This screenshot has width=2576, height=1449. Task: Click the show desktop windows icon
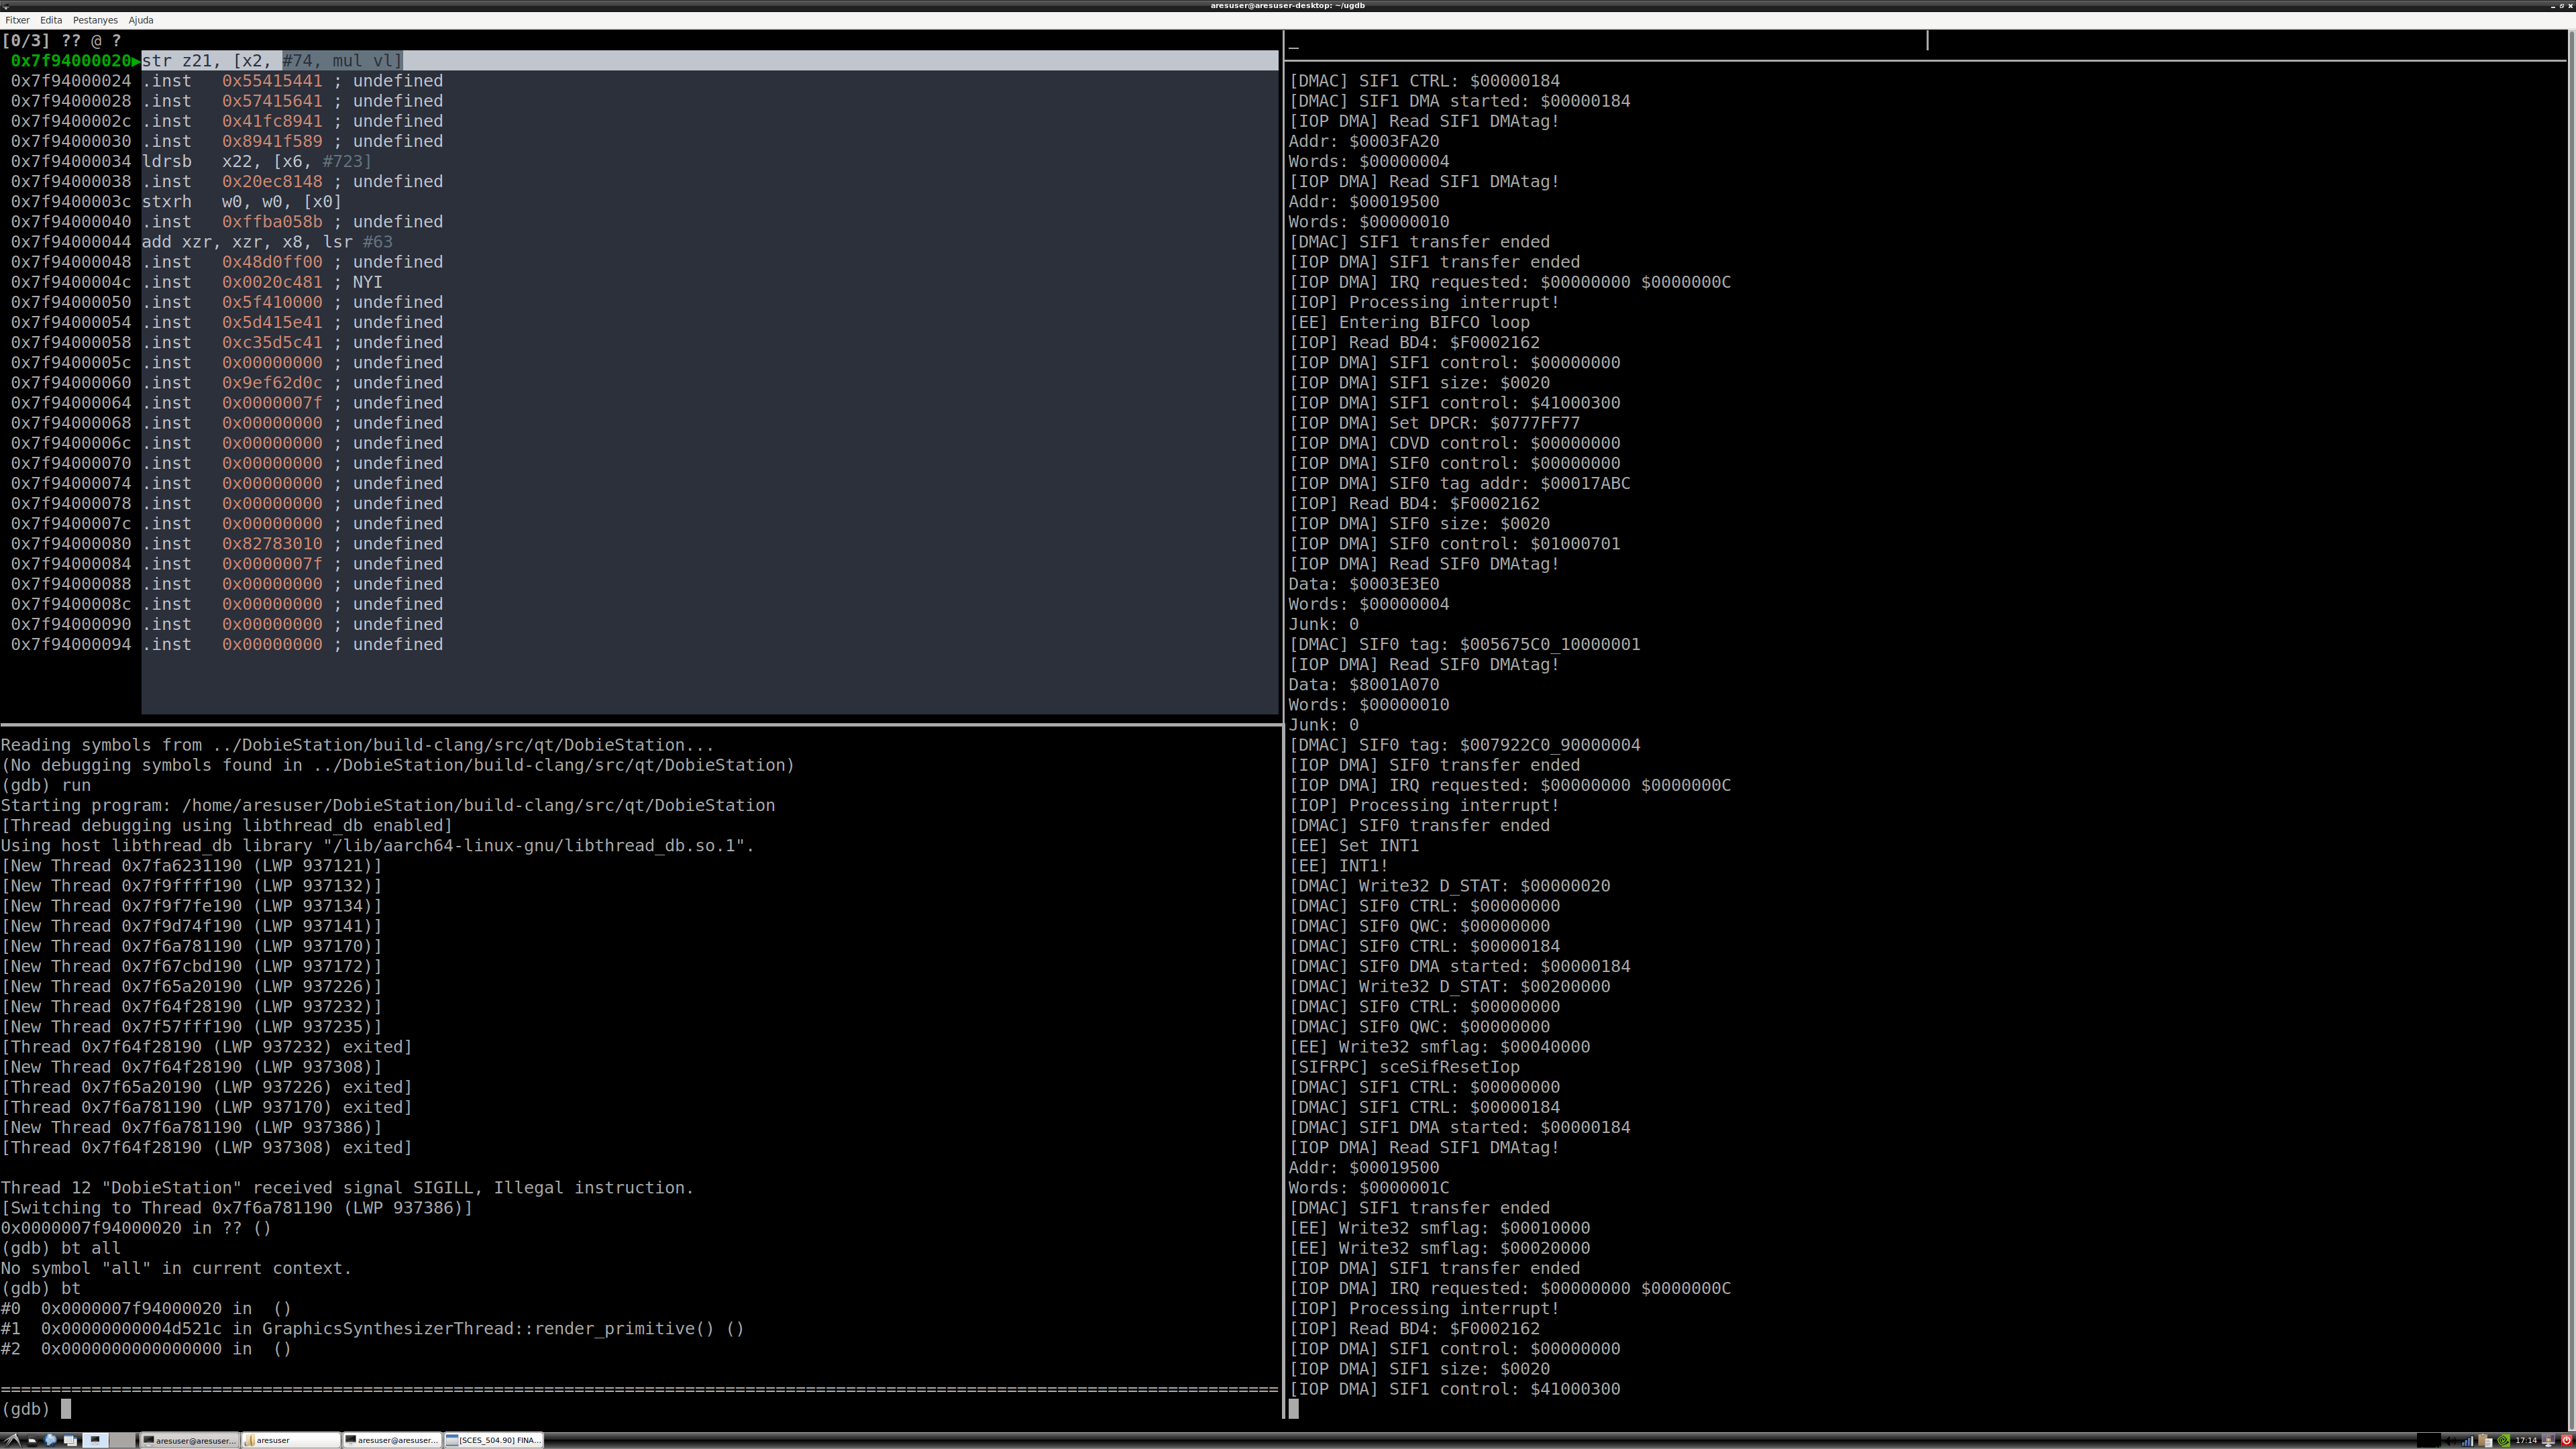pyautogui.click(x=70, y=1441)
